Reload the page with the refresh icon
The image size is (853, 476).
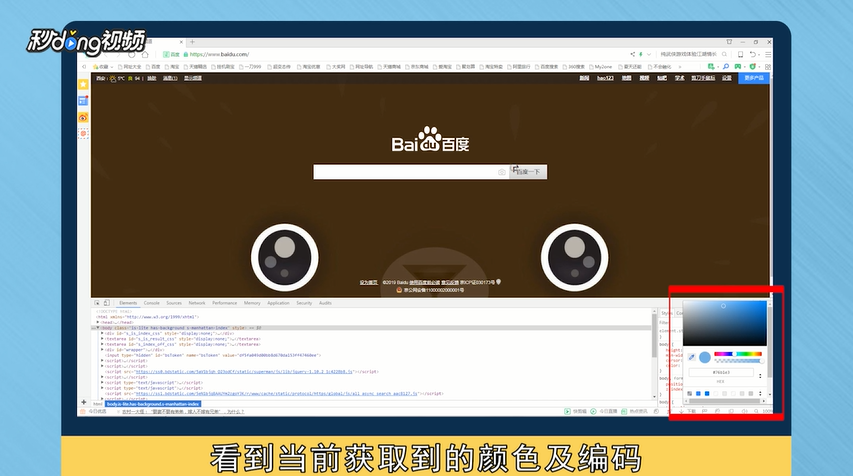[x=132, y=54]
